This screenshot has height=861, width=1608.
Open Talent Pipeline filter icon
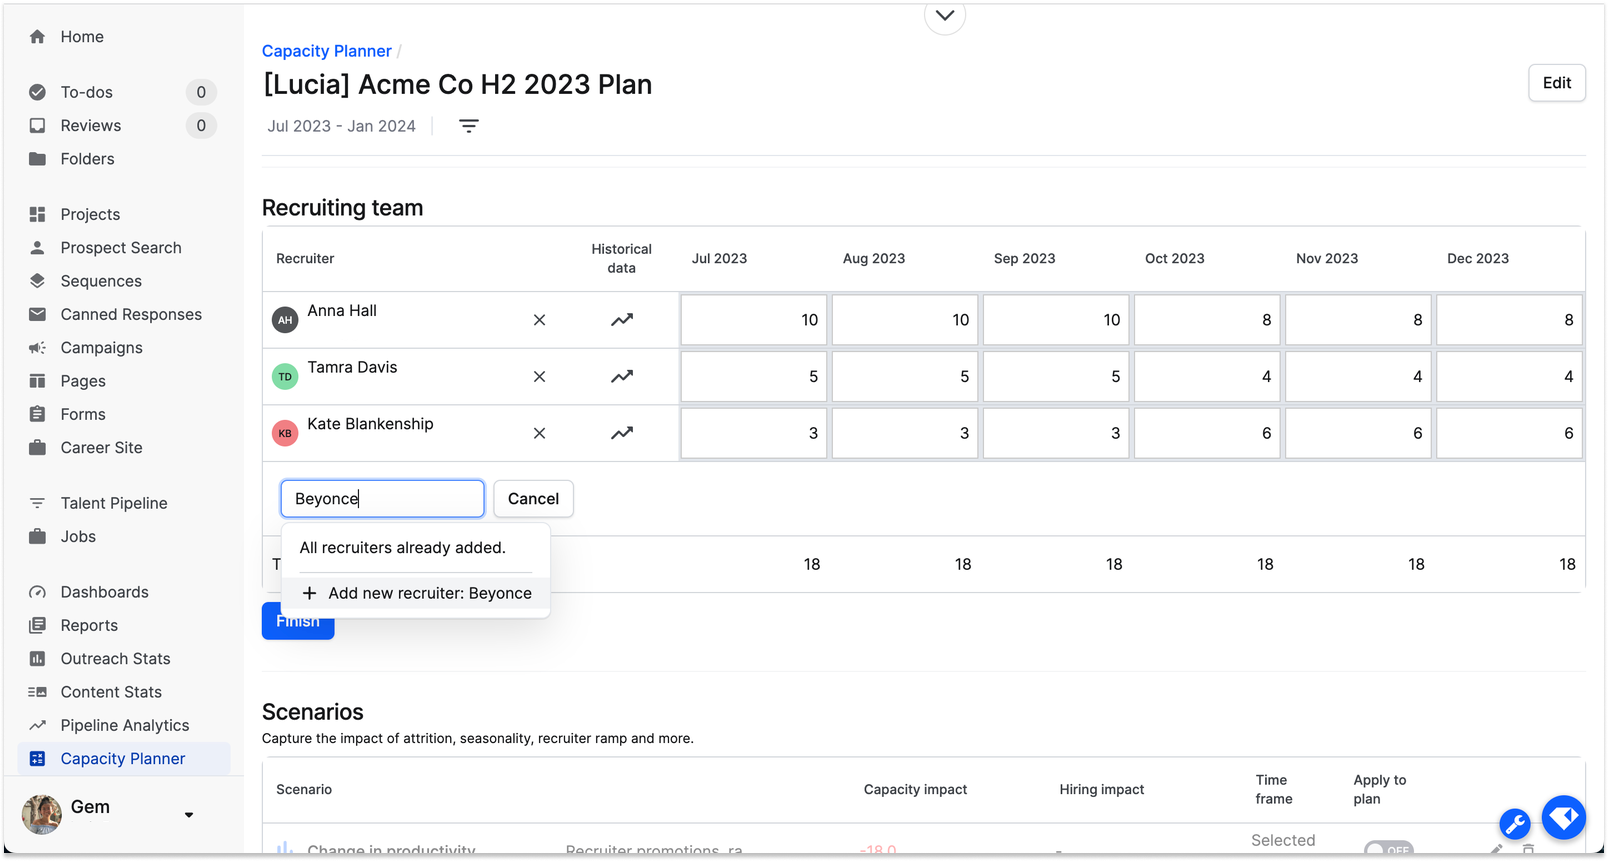[37, 503]
